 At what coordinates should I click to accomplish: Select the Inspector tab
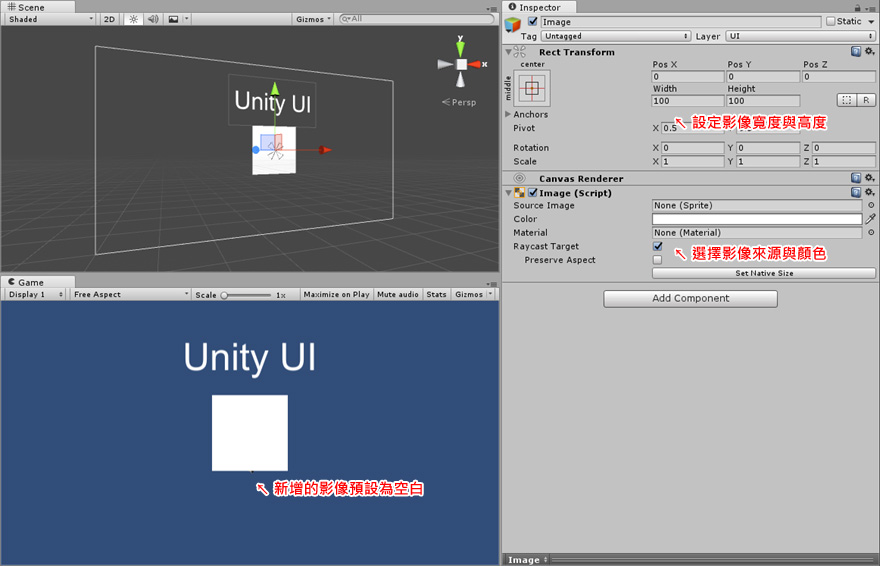click(538, 7)
